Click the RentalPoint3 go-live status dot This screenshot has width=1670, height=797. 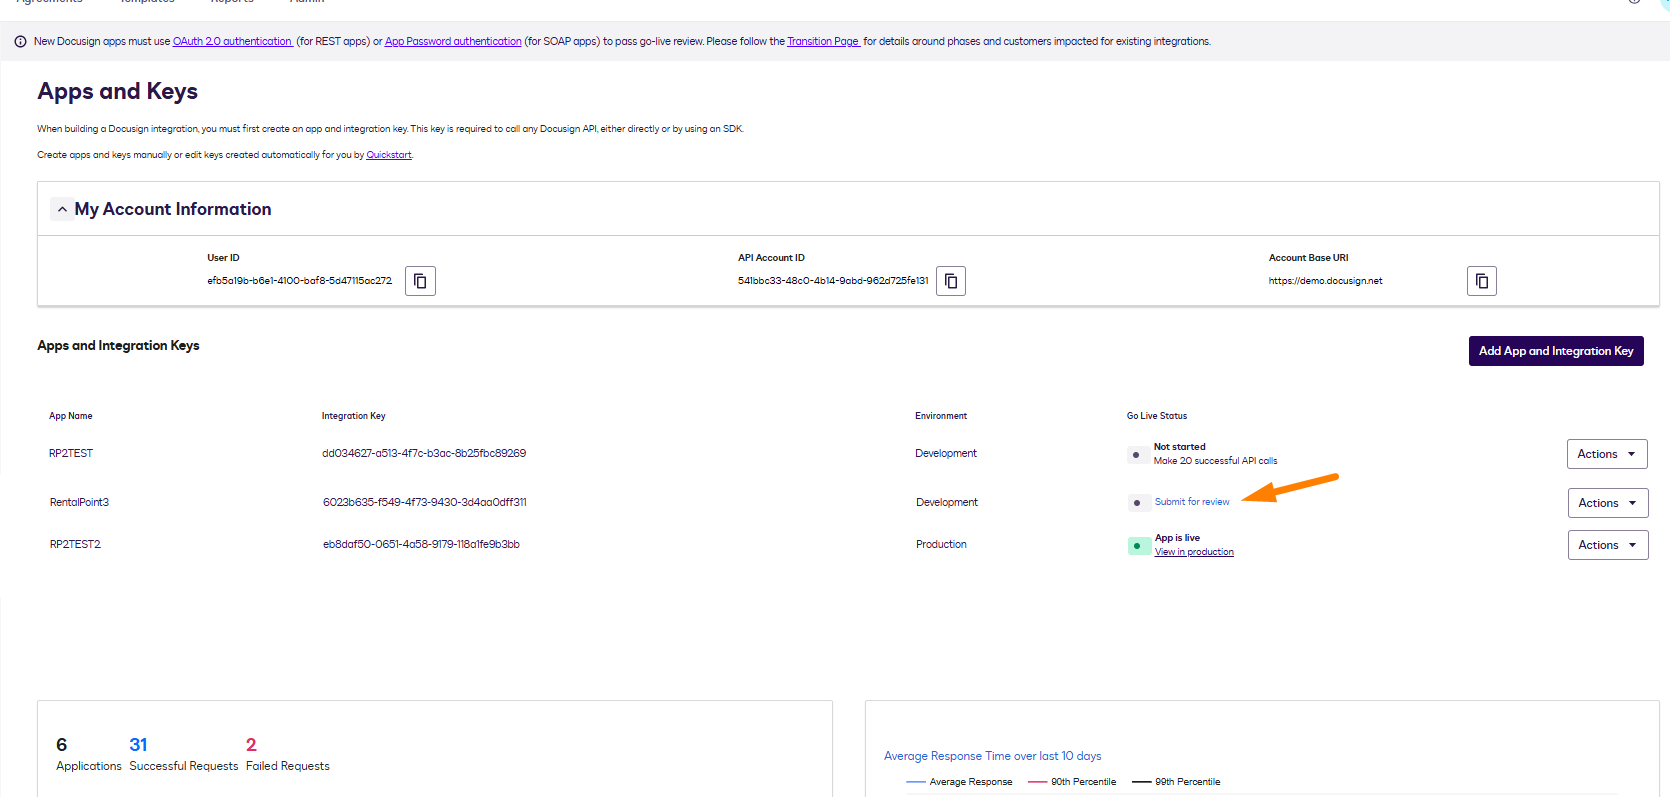(x=1137, y=503)
